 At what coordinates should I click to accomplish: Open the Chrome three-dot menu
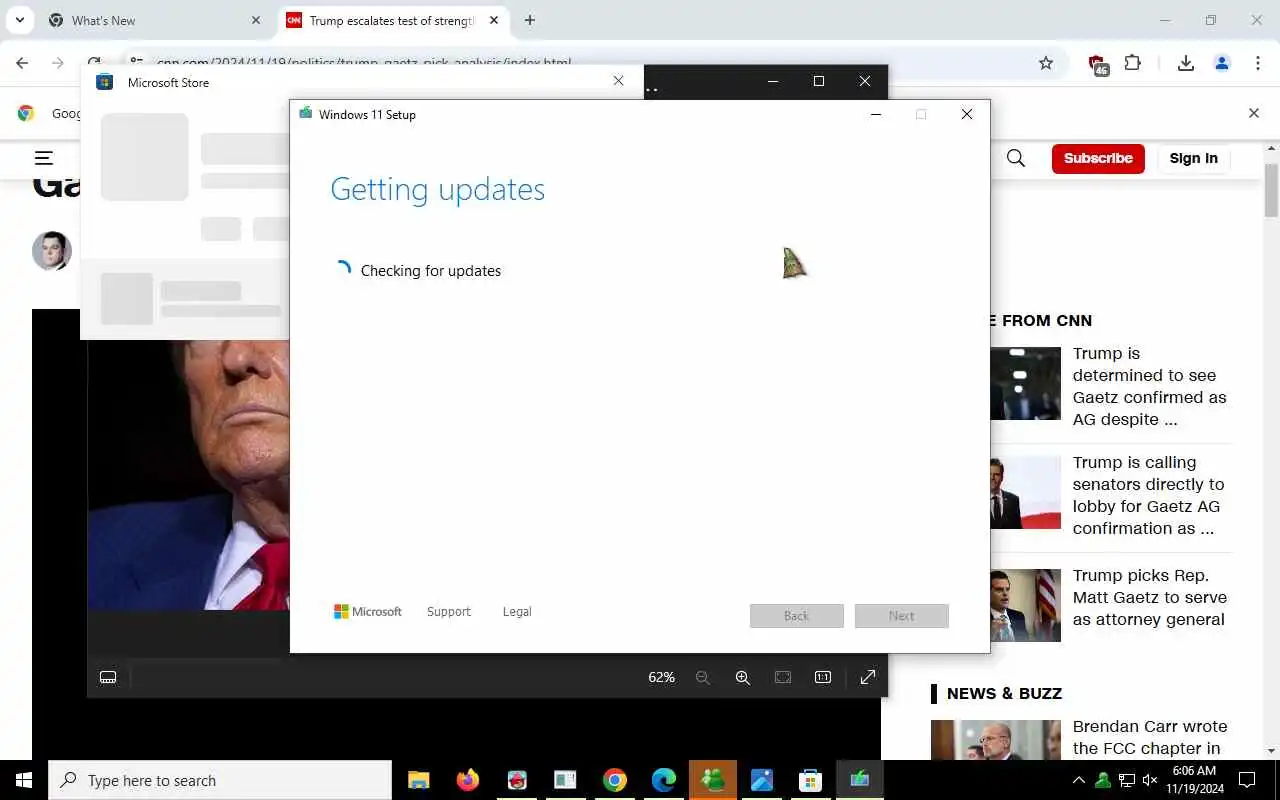(x=1258, y=63)
